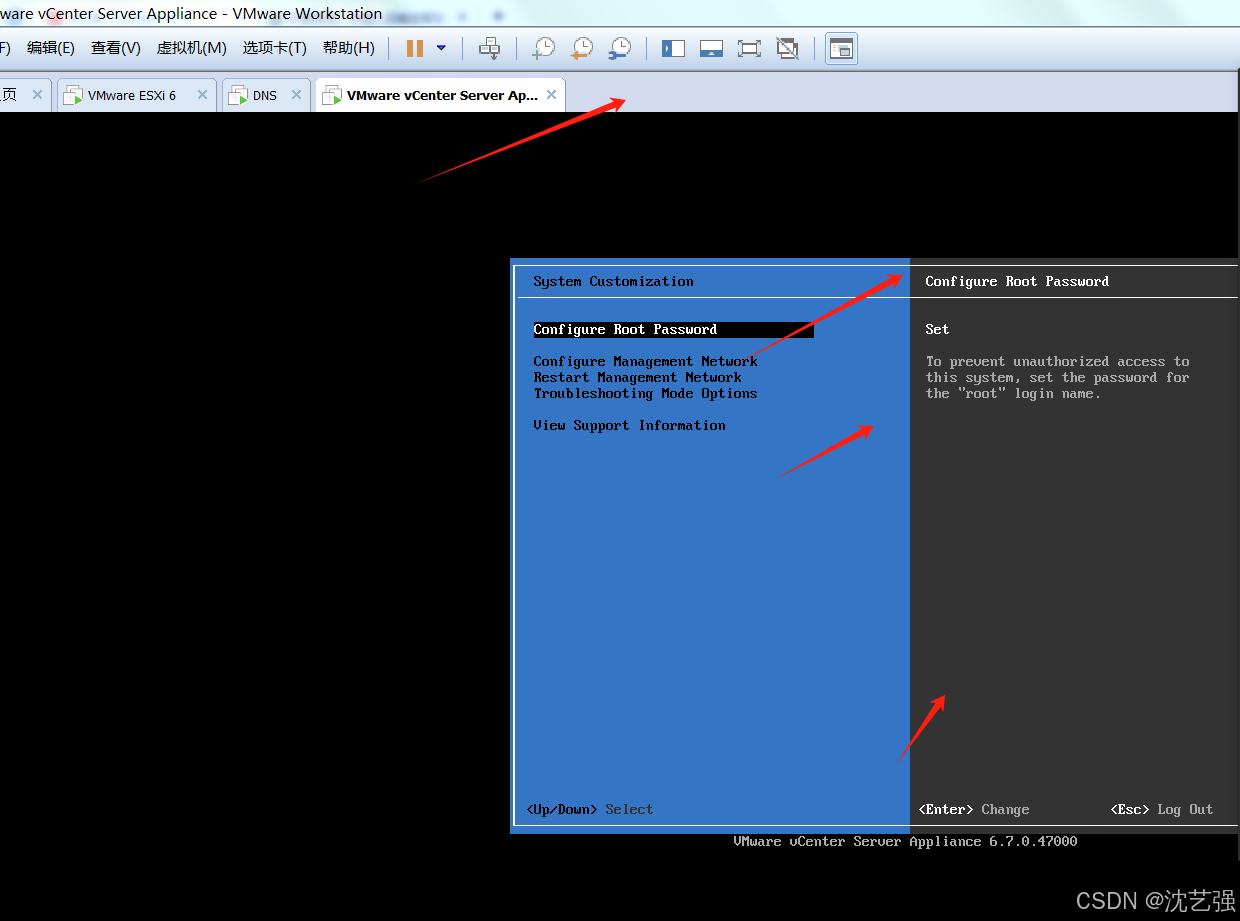Switch to the DNS tab
The image size is (1240, 921).
click(x=266, y=95)
